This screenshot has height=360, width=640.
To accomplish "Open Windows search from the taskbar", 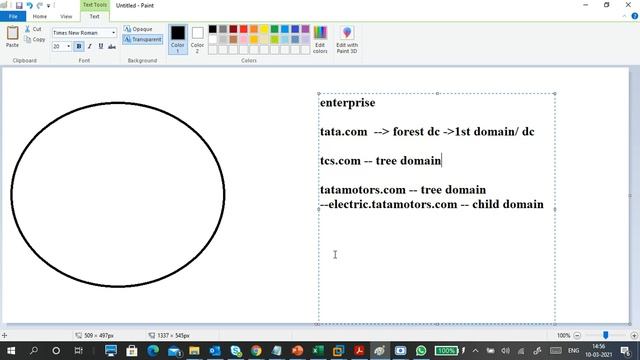I will coord(34,351).
